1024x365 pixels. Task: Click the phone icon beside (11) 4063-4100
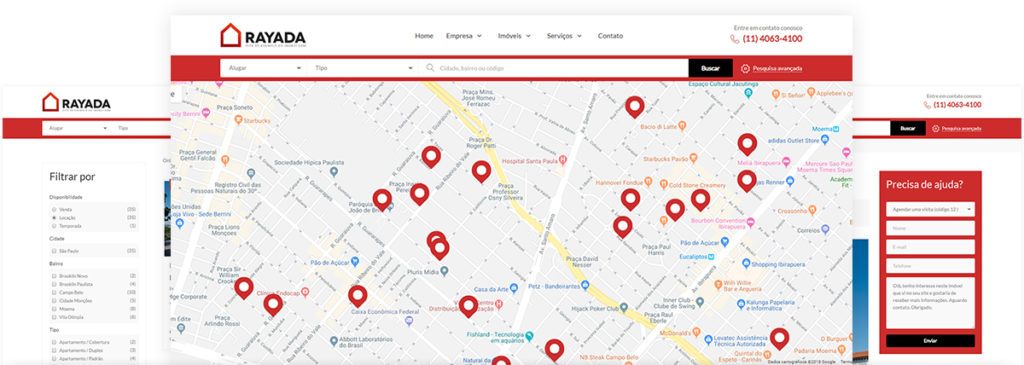735,39
